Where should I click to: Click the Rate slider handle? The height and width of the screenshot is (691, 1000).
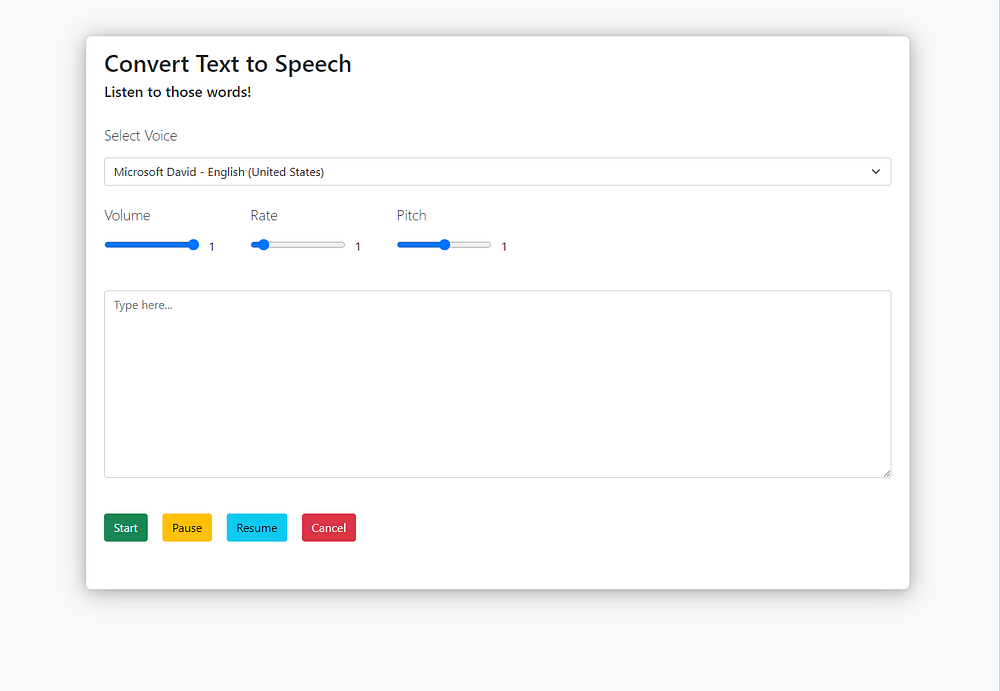pos(263,245)
